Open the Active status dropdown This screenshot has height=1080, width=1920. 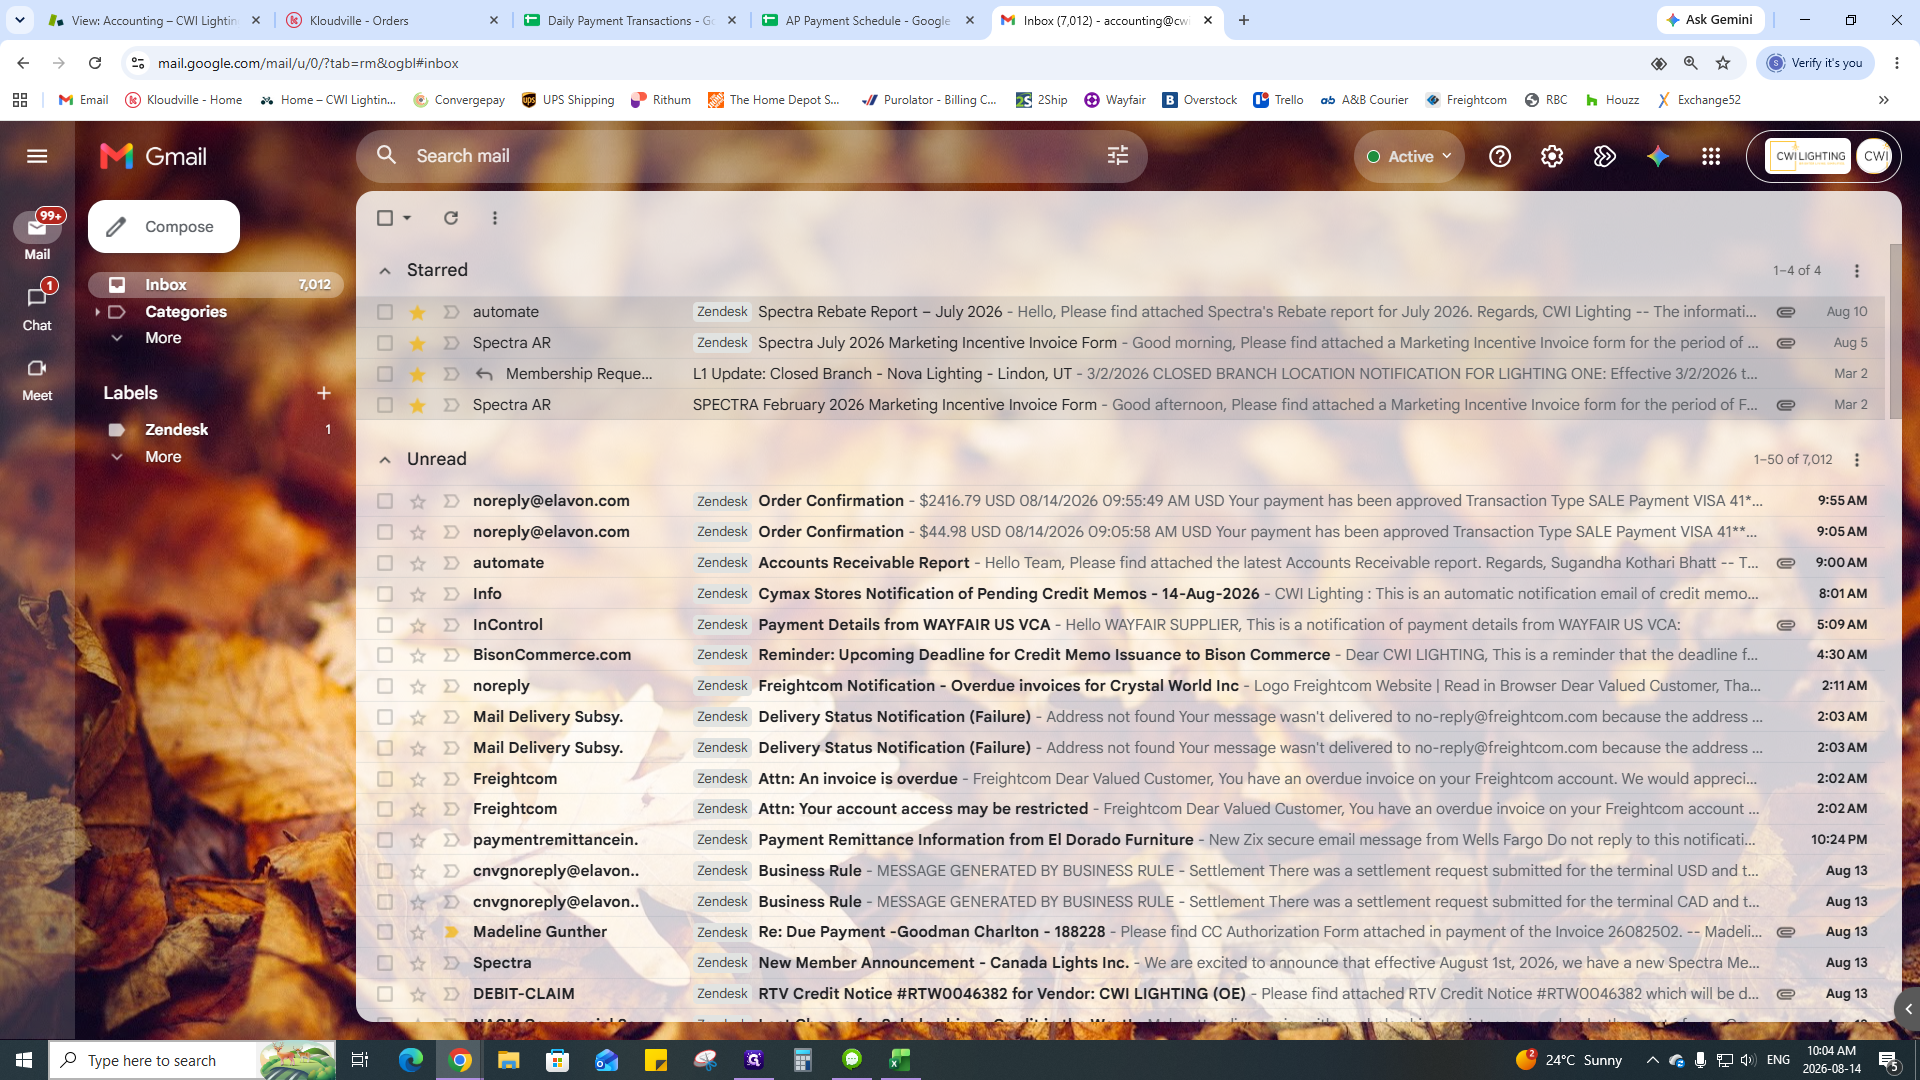pyautogui.click(x=1409, y=156)
